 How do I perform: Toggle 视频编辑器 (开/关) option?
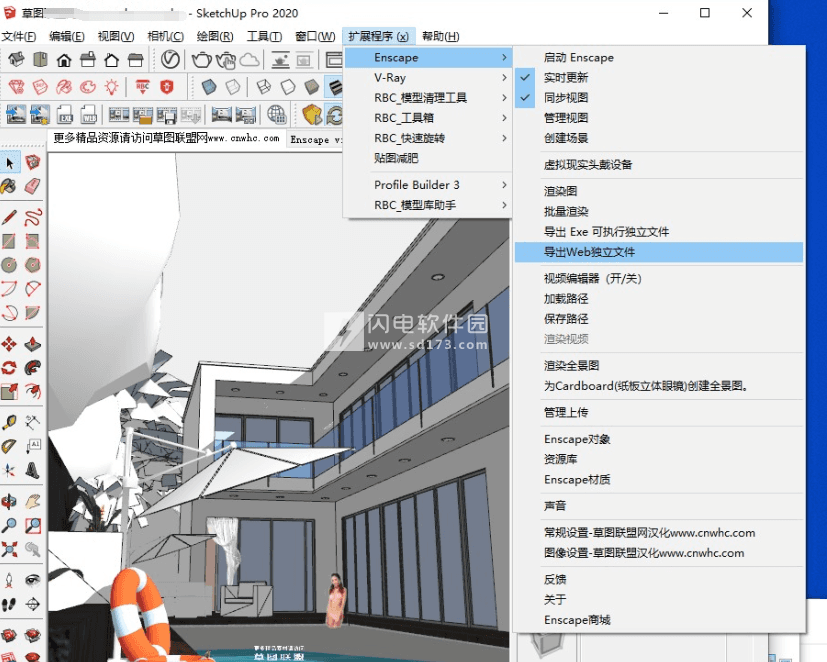pos(659,279)
